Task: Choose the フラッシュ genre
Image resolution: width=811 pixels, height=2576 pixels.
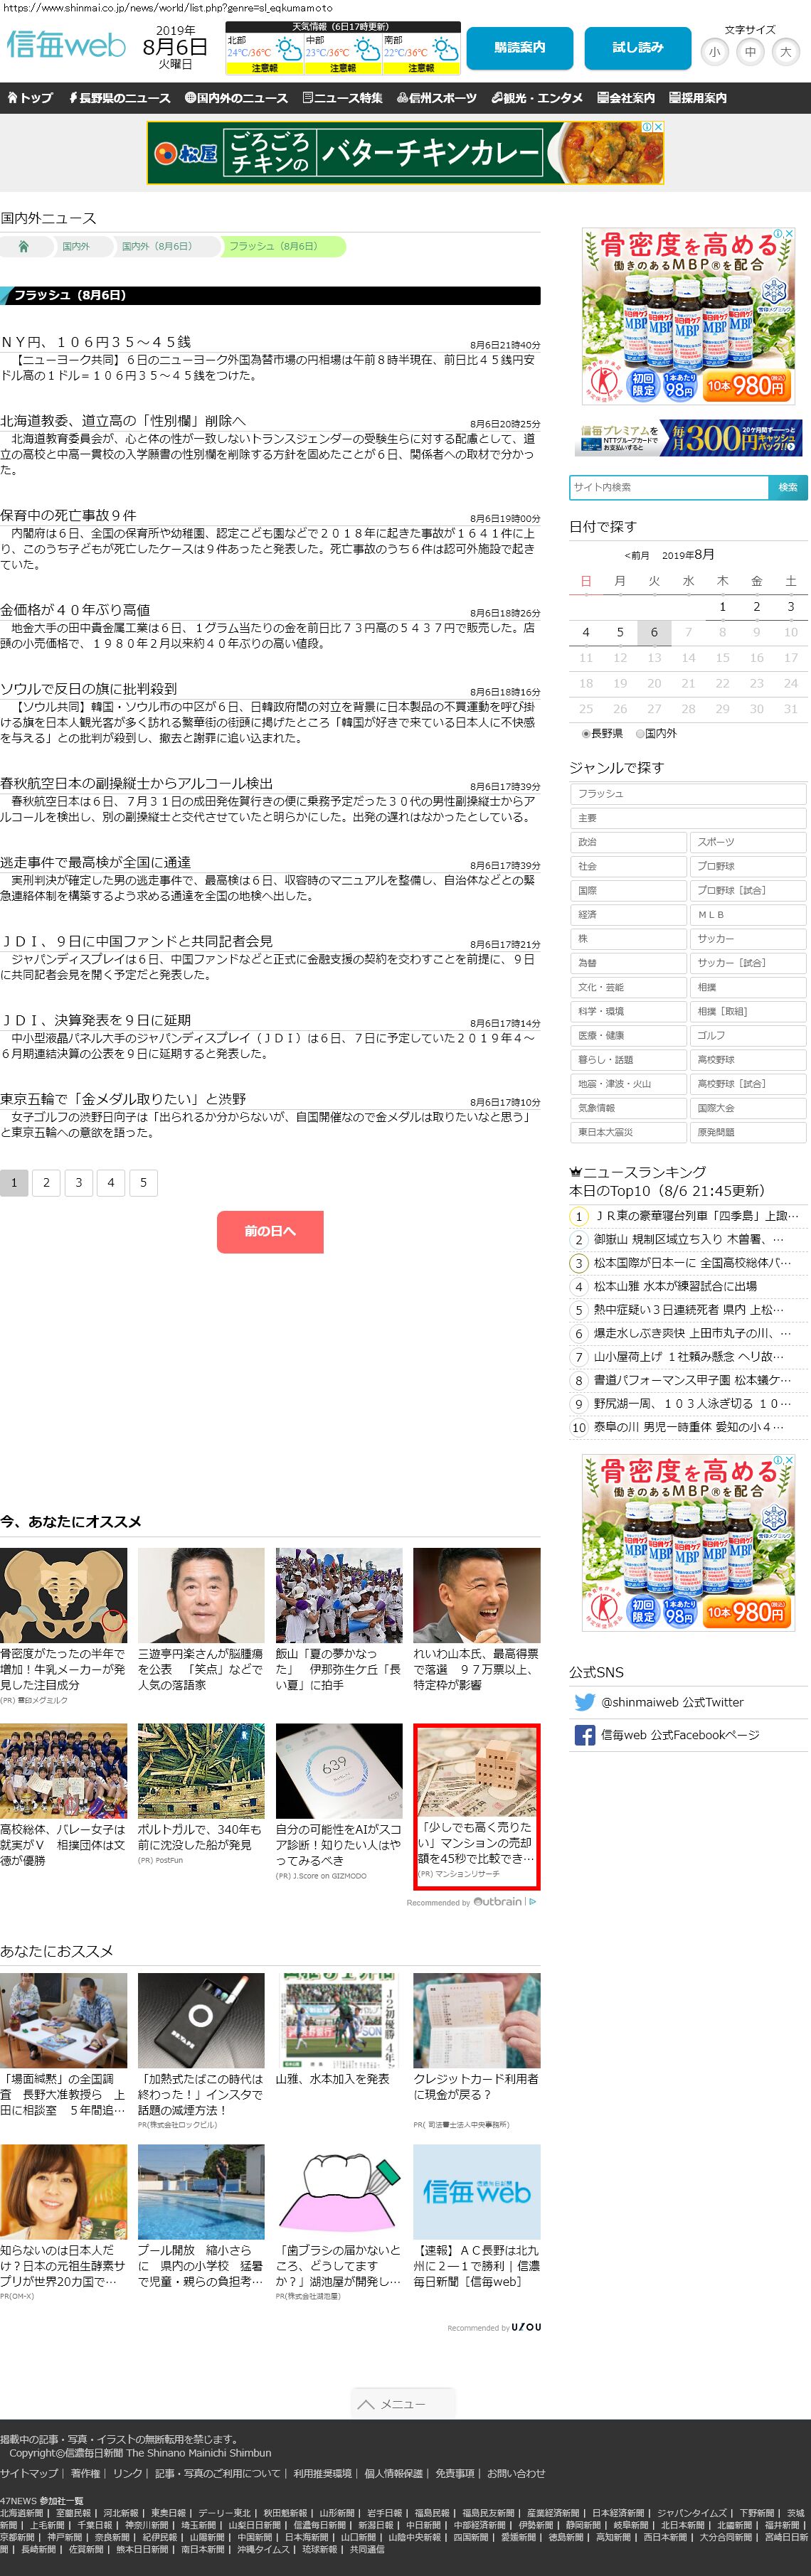Action: pyautogui.click(x=688, y=794)
